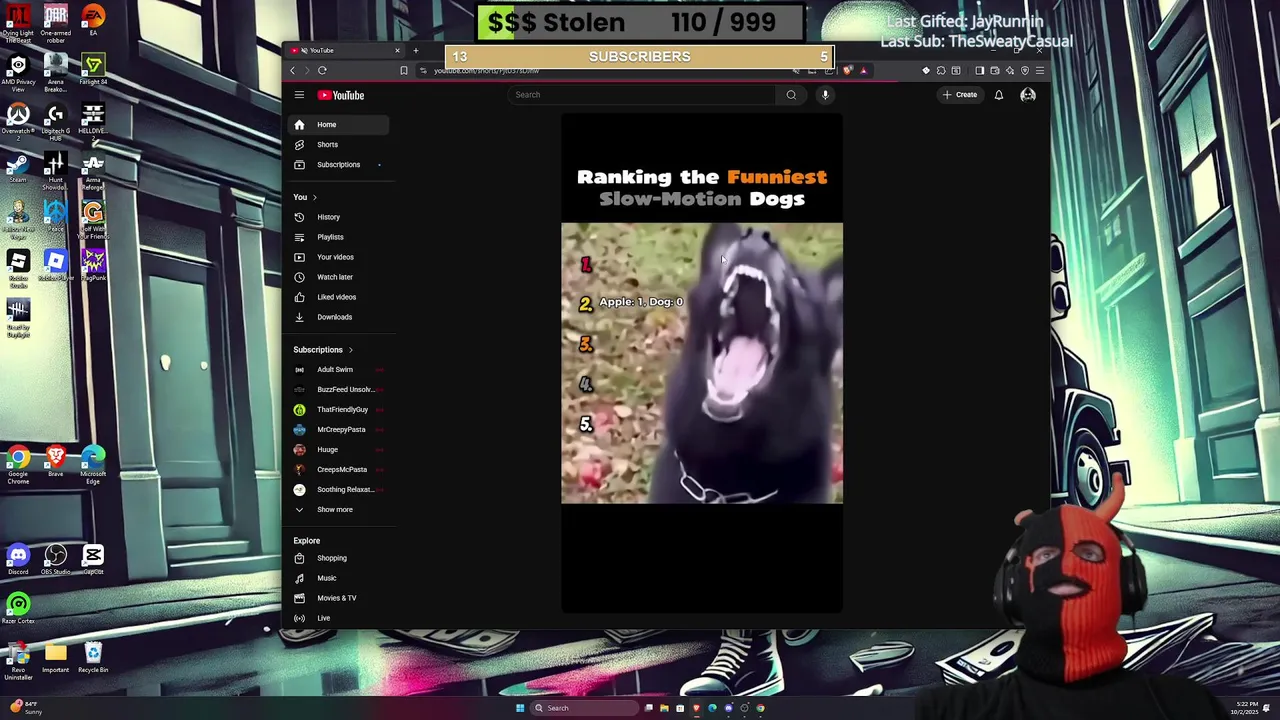1280x720 pixels.
Task: Open OBS Studio desktop icon
Action: [x=55, y=560]
